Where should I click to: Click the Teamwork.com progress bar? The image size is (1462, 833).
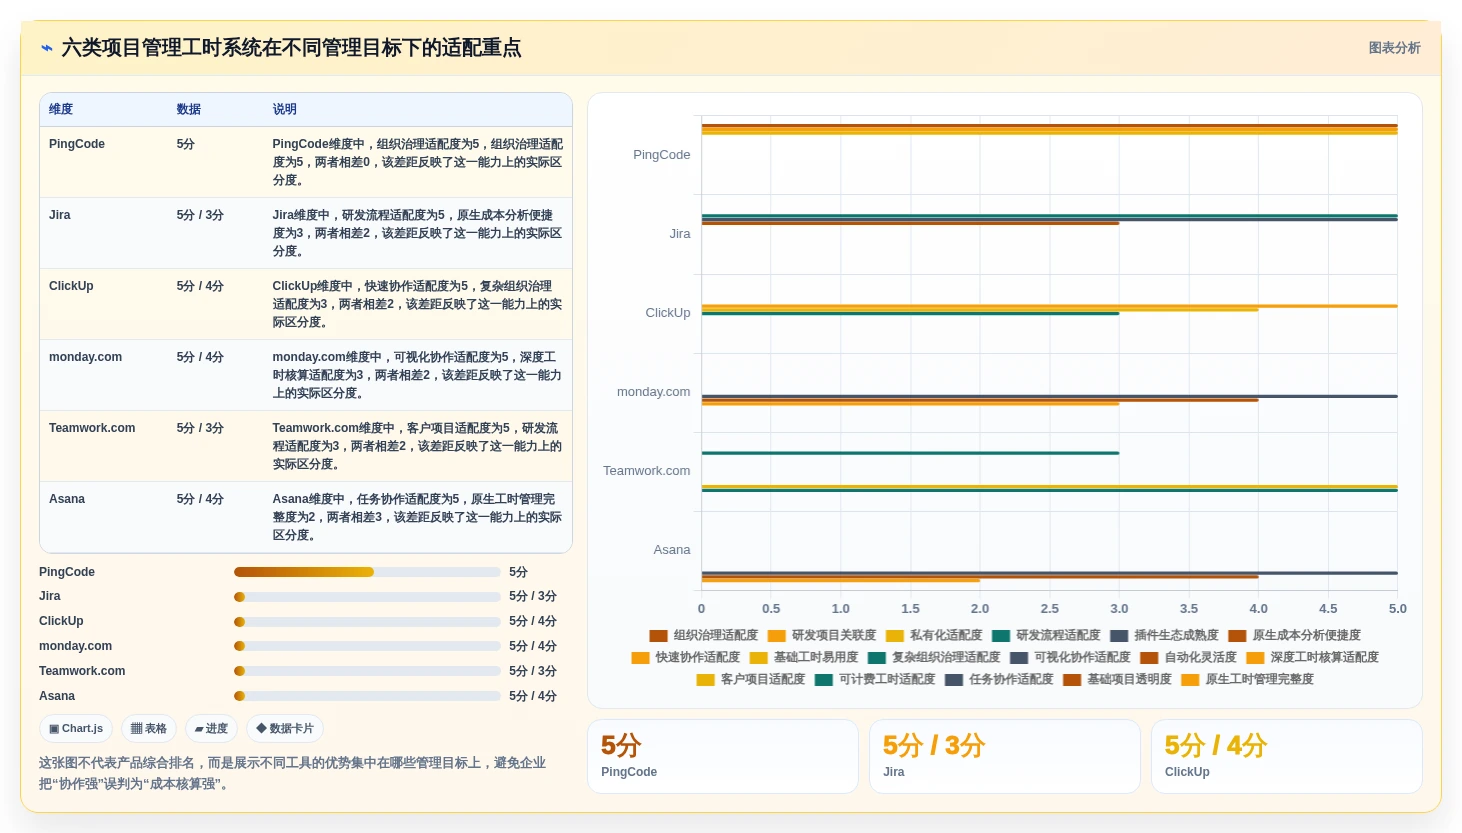pos(367,671)
